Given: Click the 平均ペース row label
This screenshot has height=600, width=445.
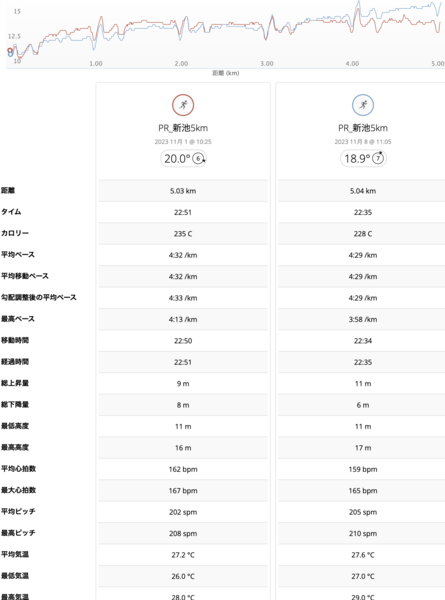Looking at the screenshot, I should (x=18, y=255).
